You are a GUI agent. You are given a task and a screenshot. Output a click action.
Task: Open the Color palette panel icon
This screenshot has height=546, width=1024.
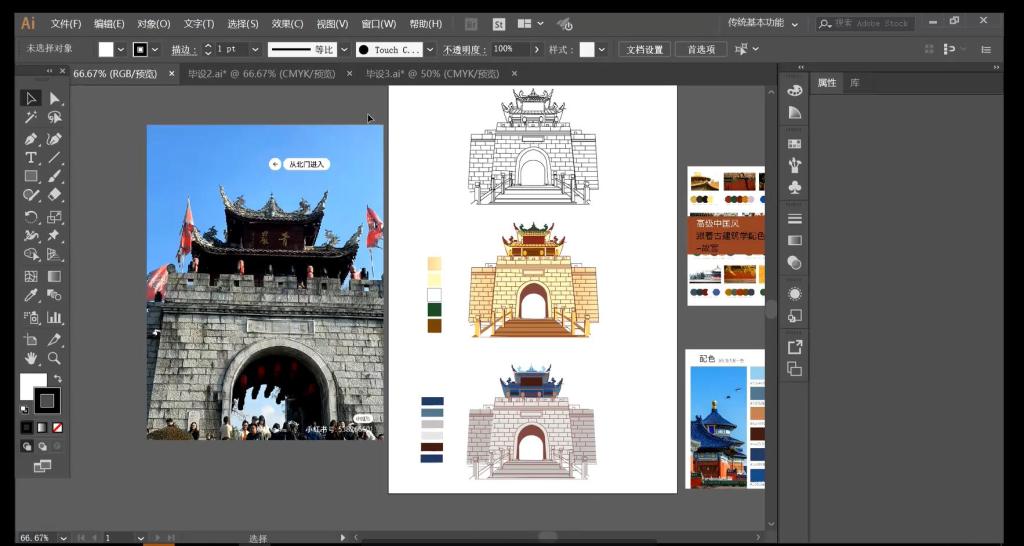coord(795,90)
